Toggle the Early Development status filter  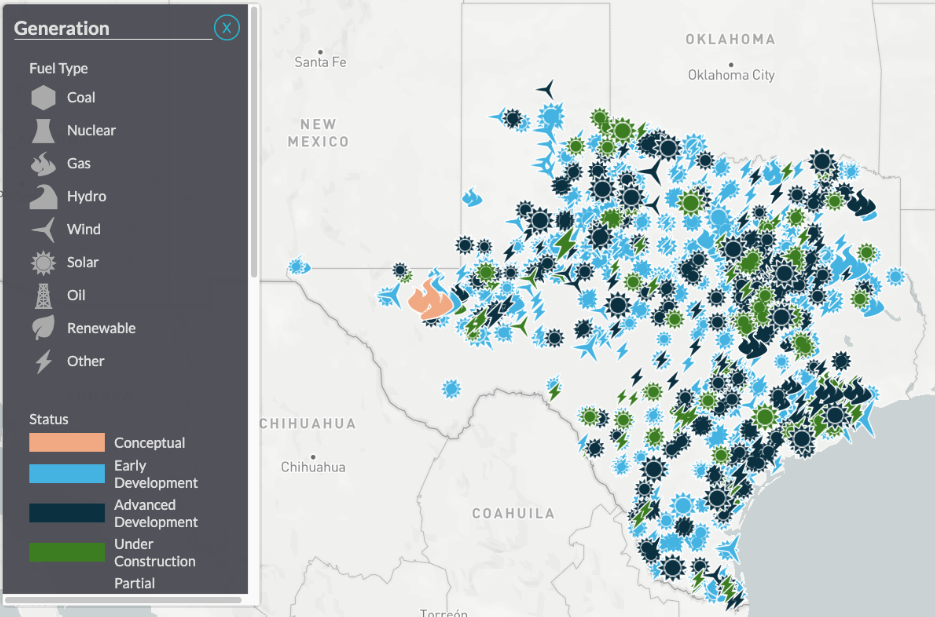pyautogui.click(x=68, y=472)
